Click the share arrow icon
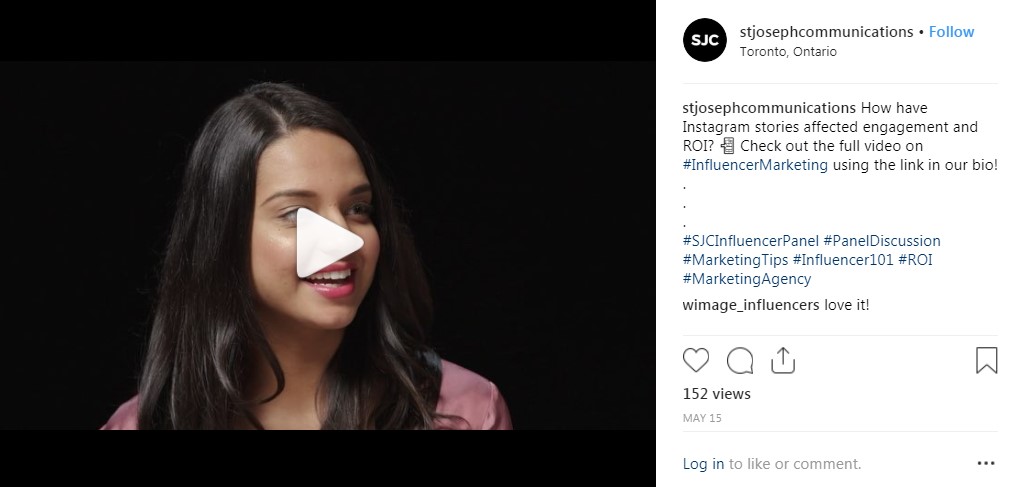This screenshot has width=1023, height=487. coord(782,360)
